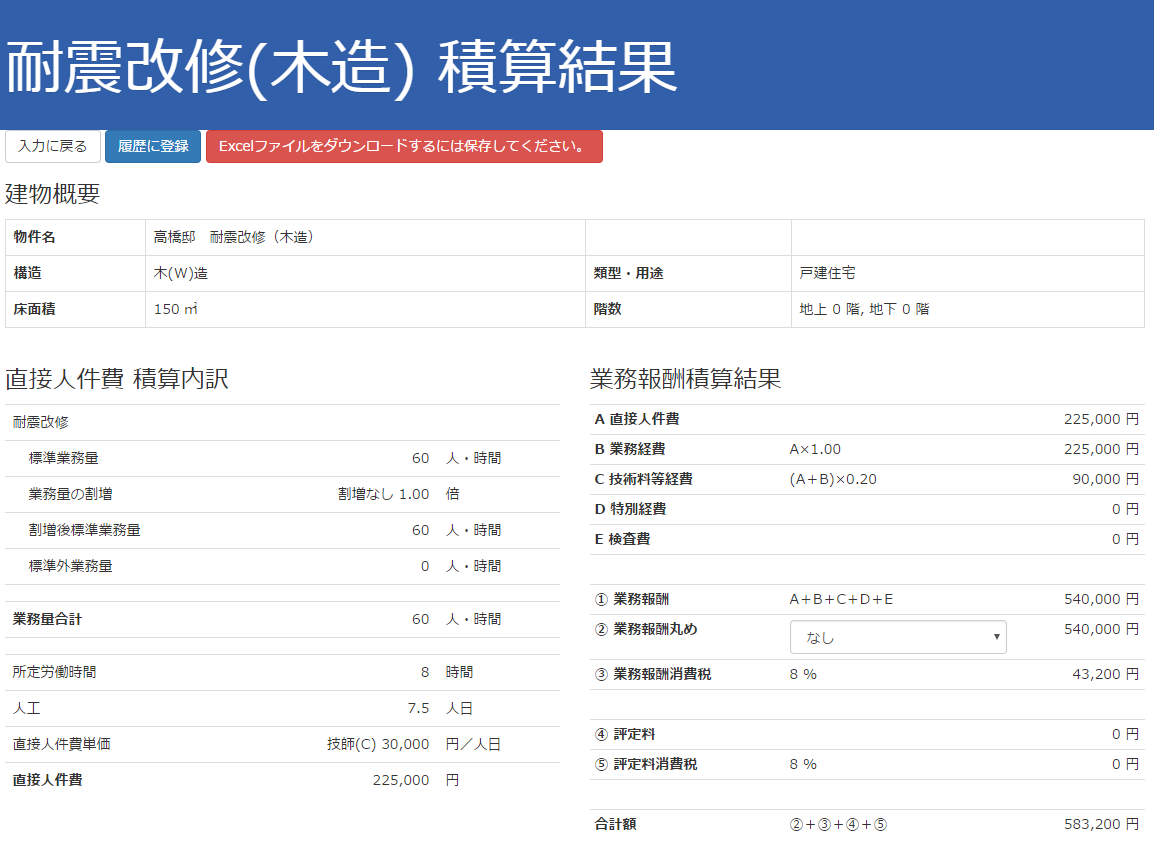The width and height of the screenshot is (1154, 854).
Task: Click the amount 90,000 円
Action: pos(1105,479)
